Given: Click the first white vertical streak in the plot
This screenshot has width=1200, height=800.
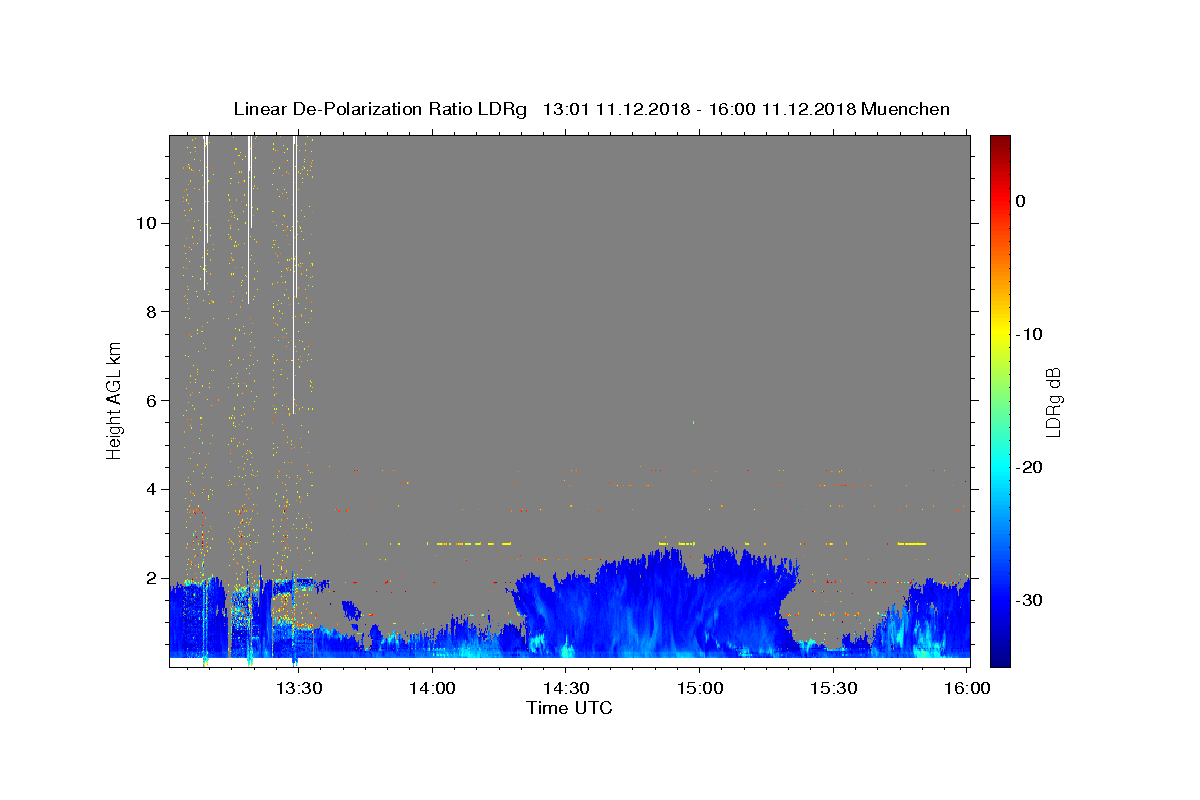Looking at the screenshot, I should [x=205, y=213].
